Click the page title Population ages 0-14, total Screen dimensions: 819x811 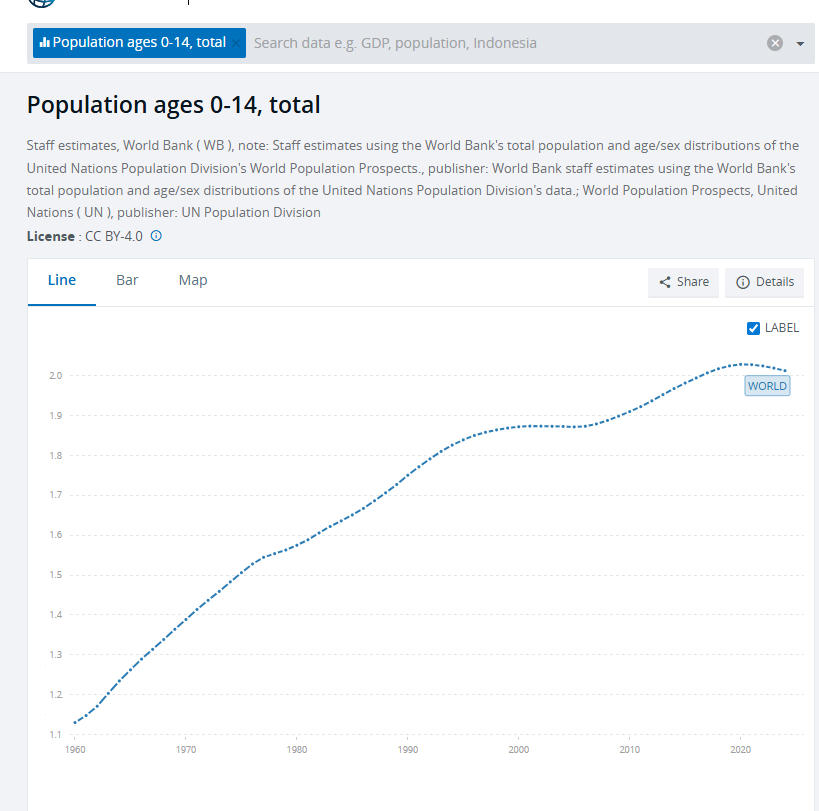tap(173, 105)
